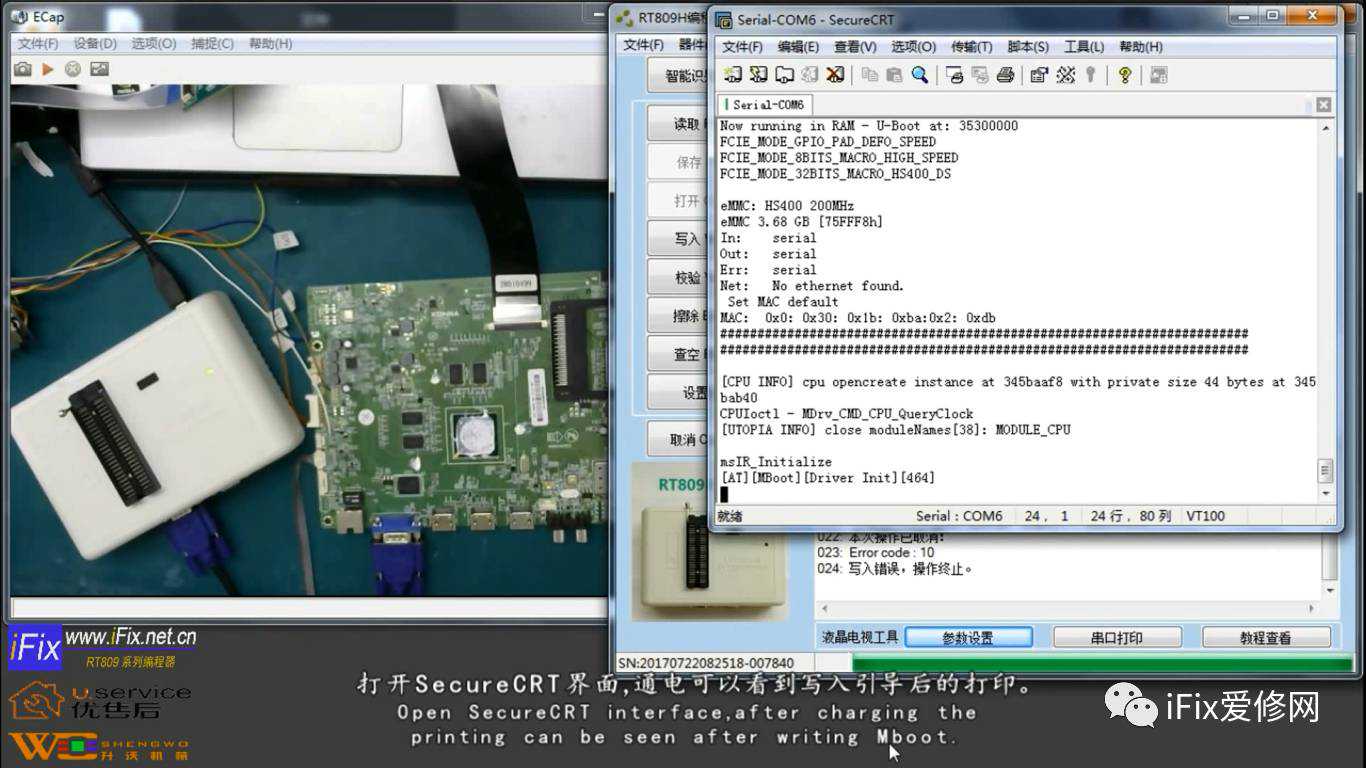1366x768 pixels.
Task: Click the stop capture icon in ECap
Action: pyautogui.click(x=73, y=69)
